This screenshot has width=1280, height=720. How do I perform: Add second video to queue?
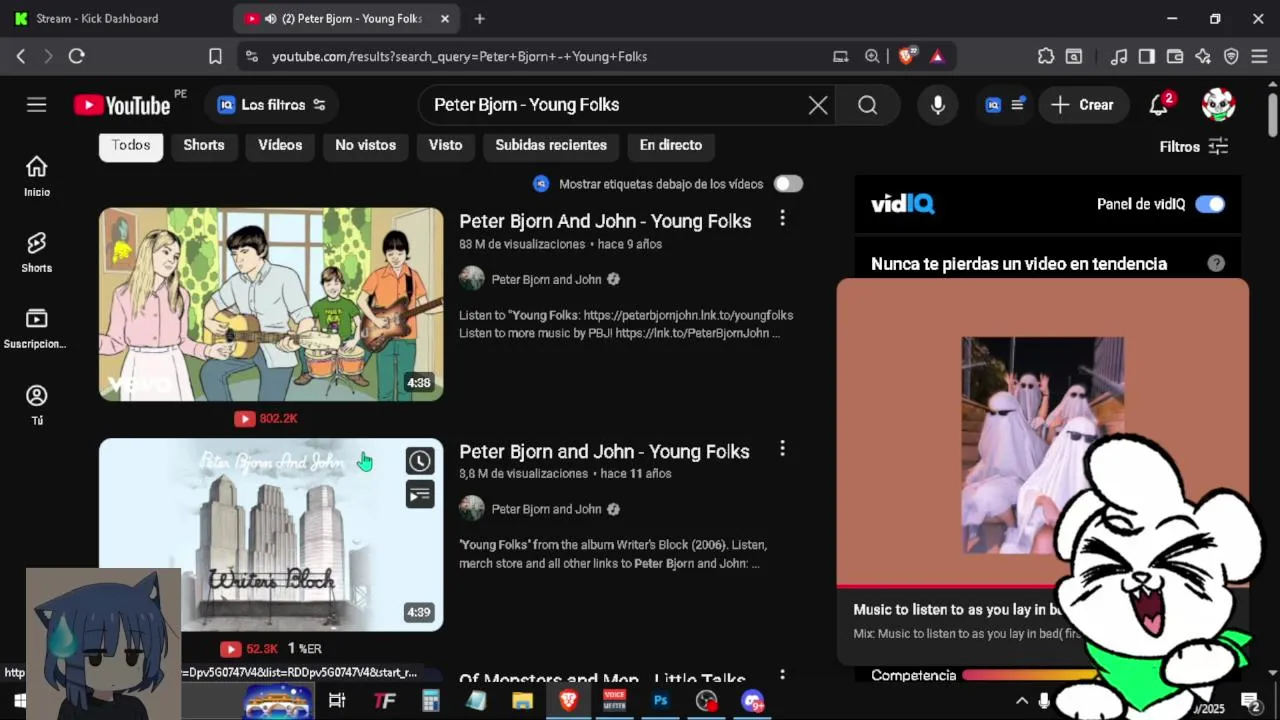click(420, 494)
